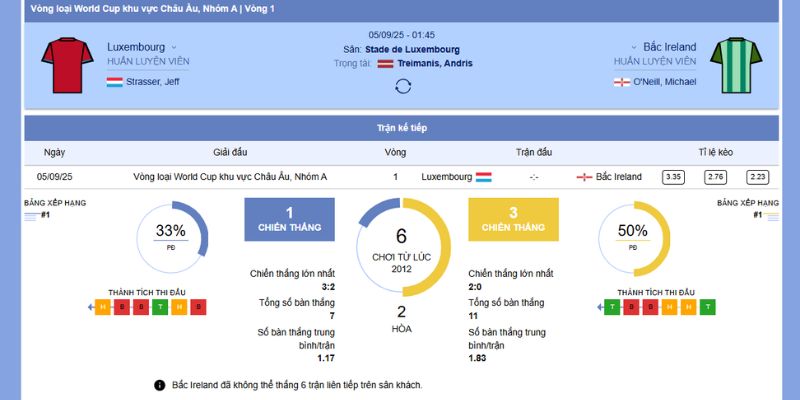
Task: Click the green striped Bắc Ireland jersey
Action: pos(736,65)
